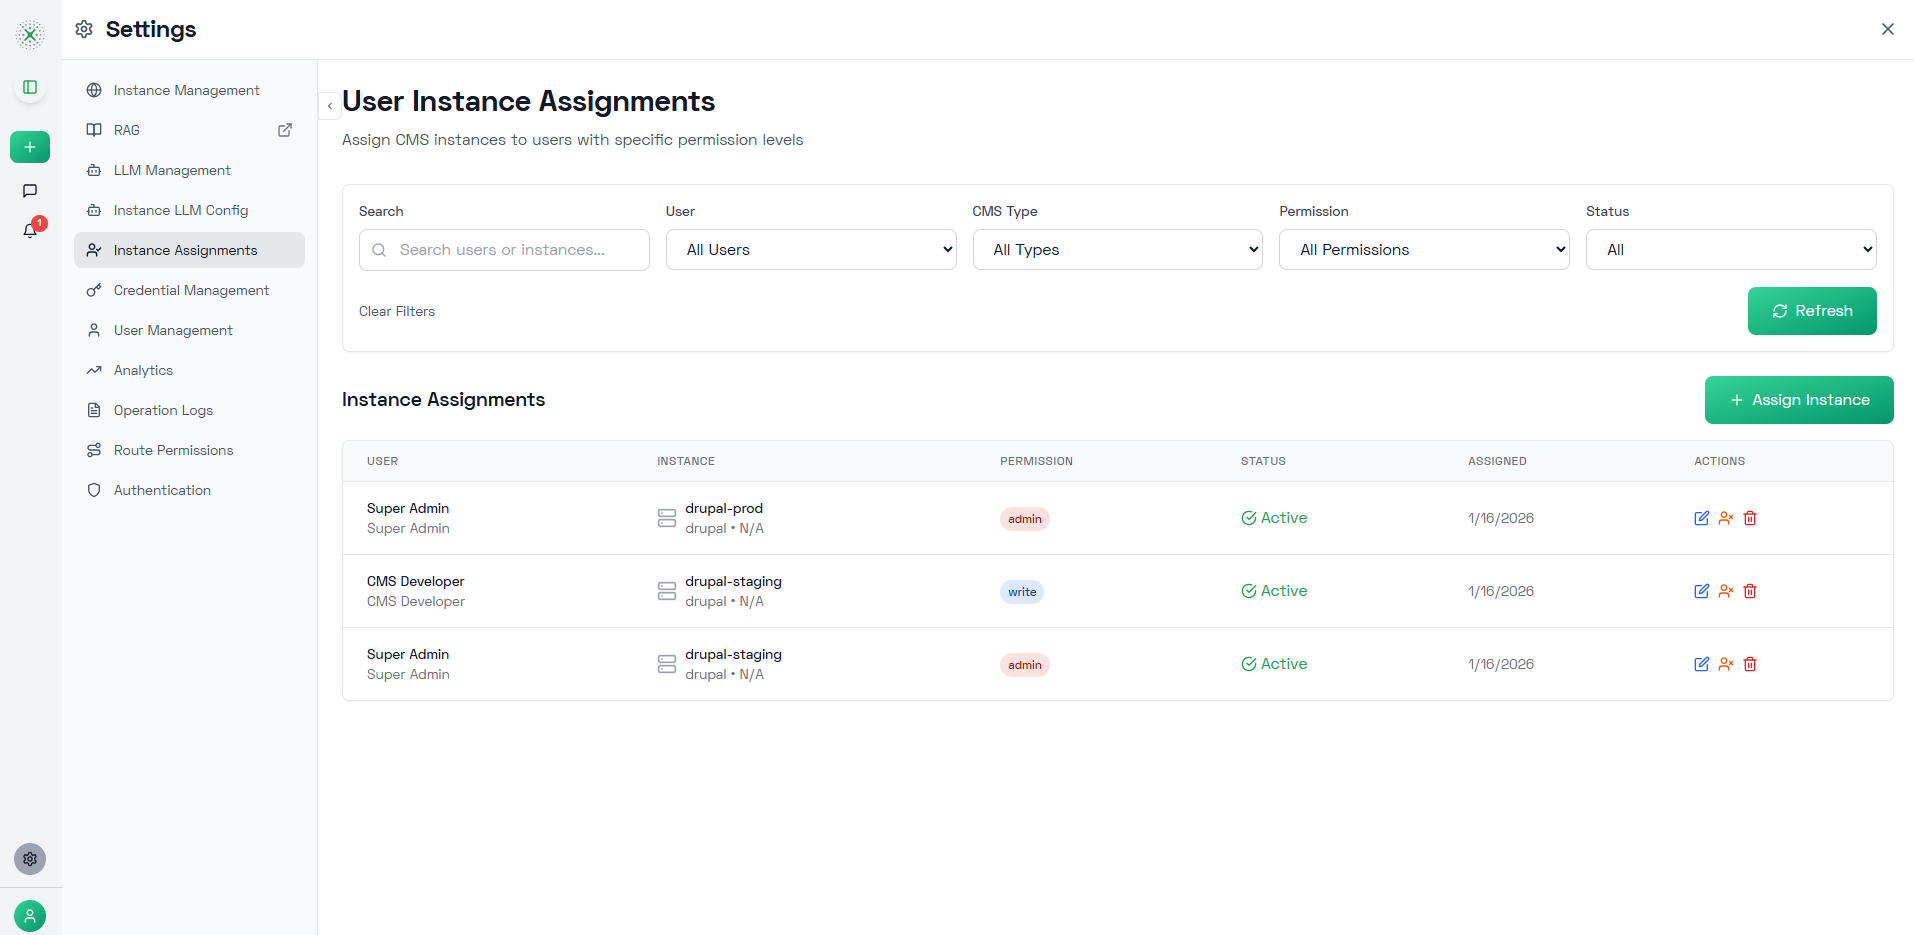Open the RAG menu item

point(189,130)
